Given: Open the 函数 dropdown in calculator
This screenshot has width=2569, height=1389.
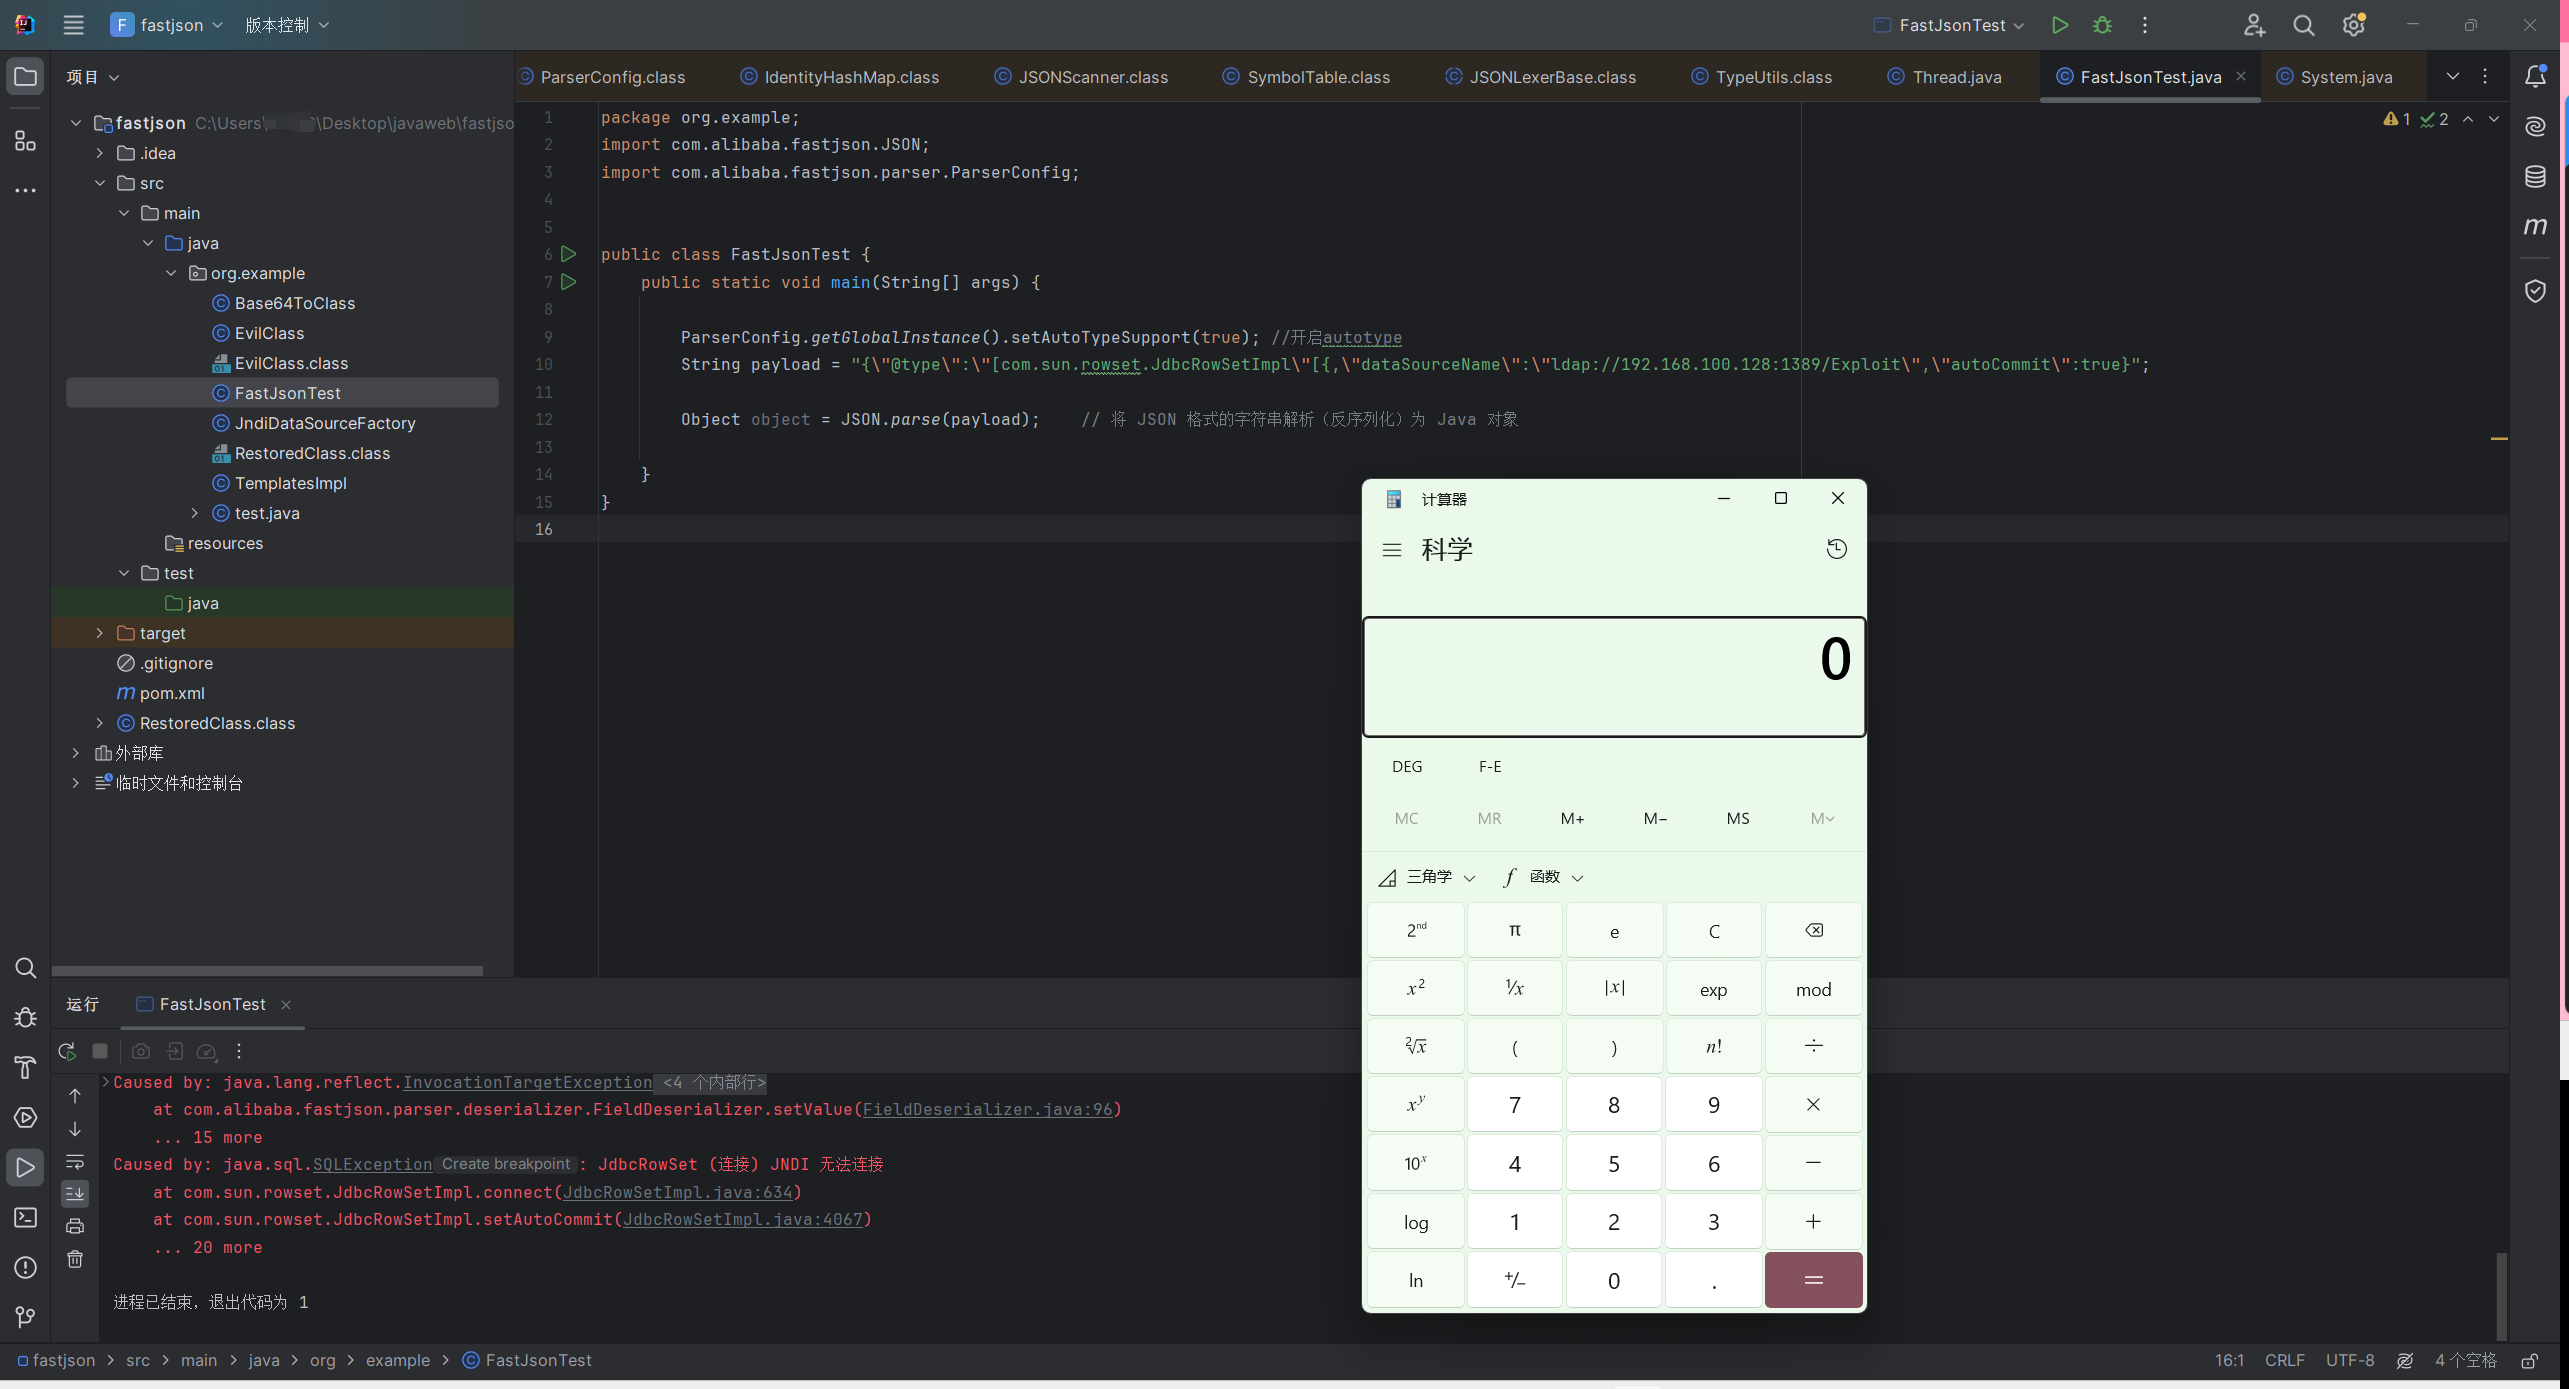Looking at the screenshot, I should point(1543,877).
